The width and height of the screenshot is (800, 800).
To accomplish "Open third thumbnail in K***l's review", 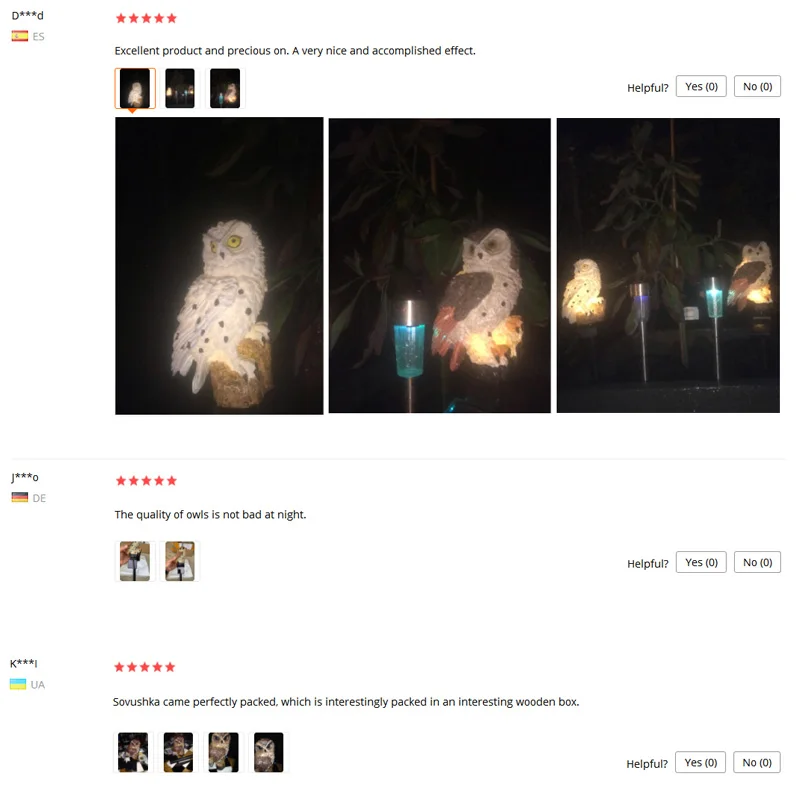I will (223, 753).
